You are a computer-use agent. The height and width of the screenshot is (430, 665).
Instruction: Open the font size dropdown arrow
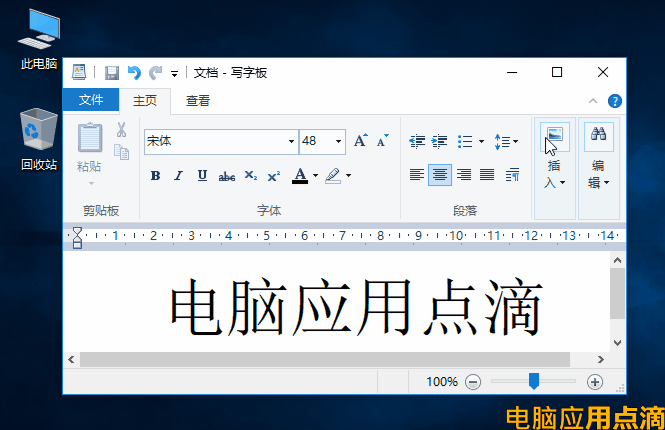[x=338, y=142]
